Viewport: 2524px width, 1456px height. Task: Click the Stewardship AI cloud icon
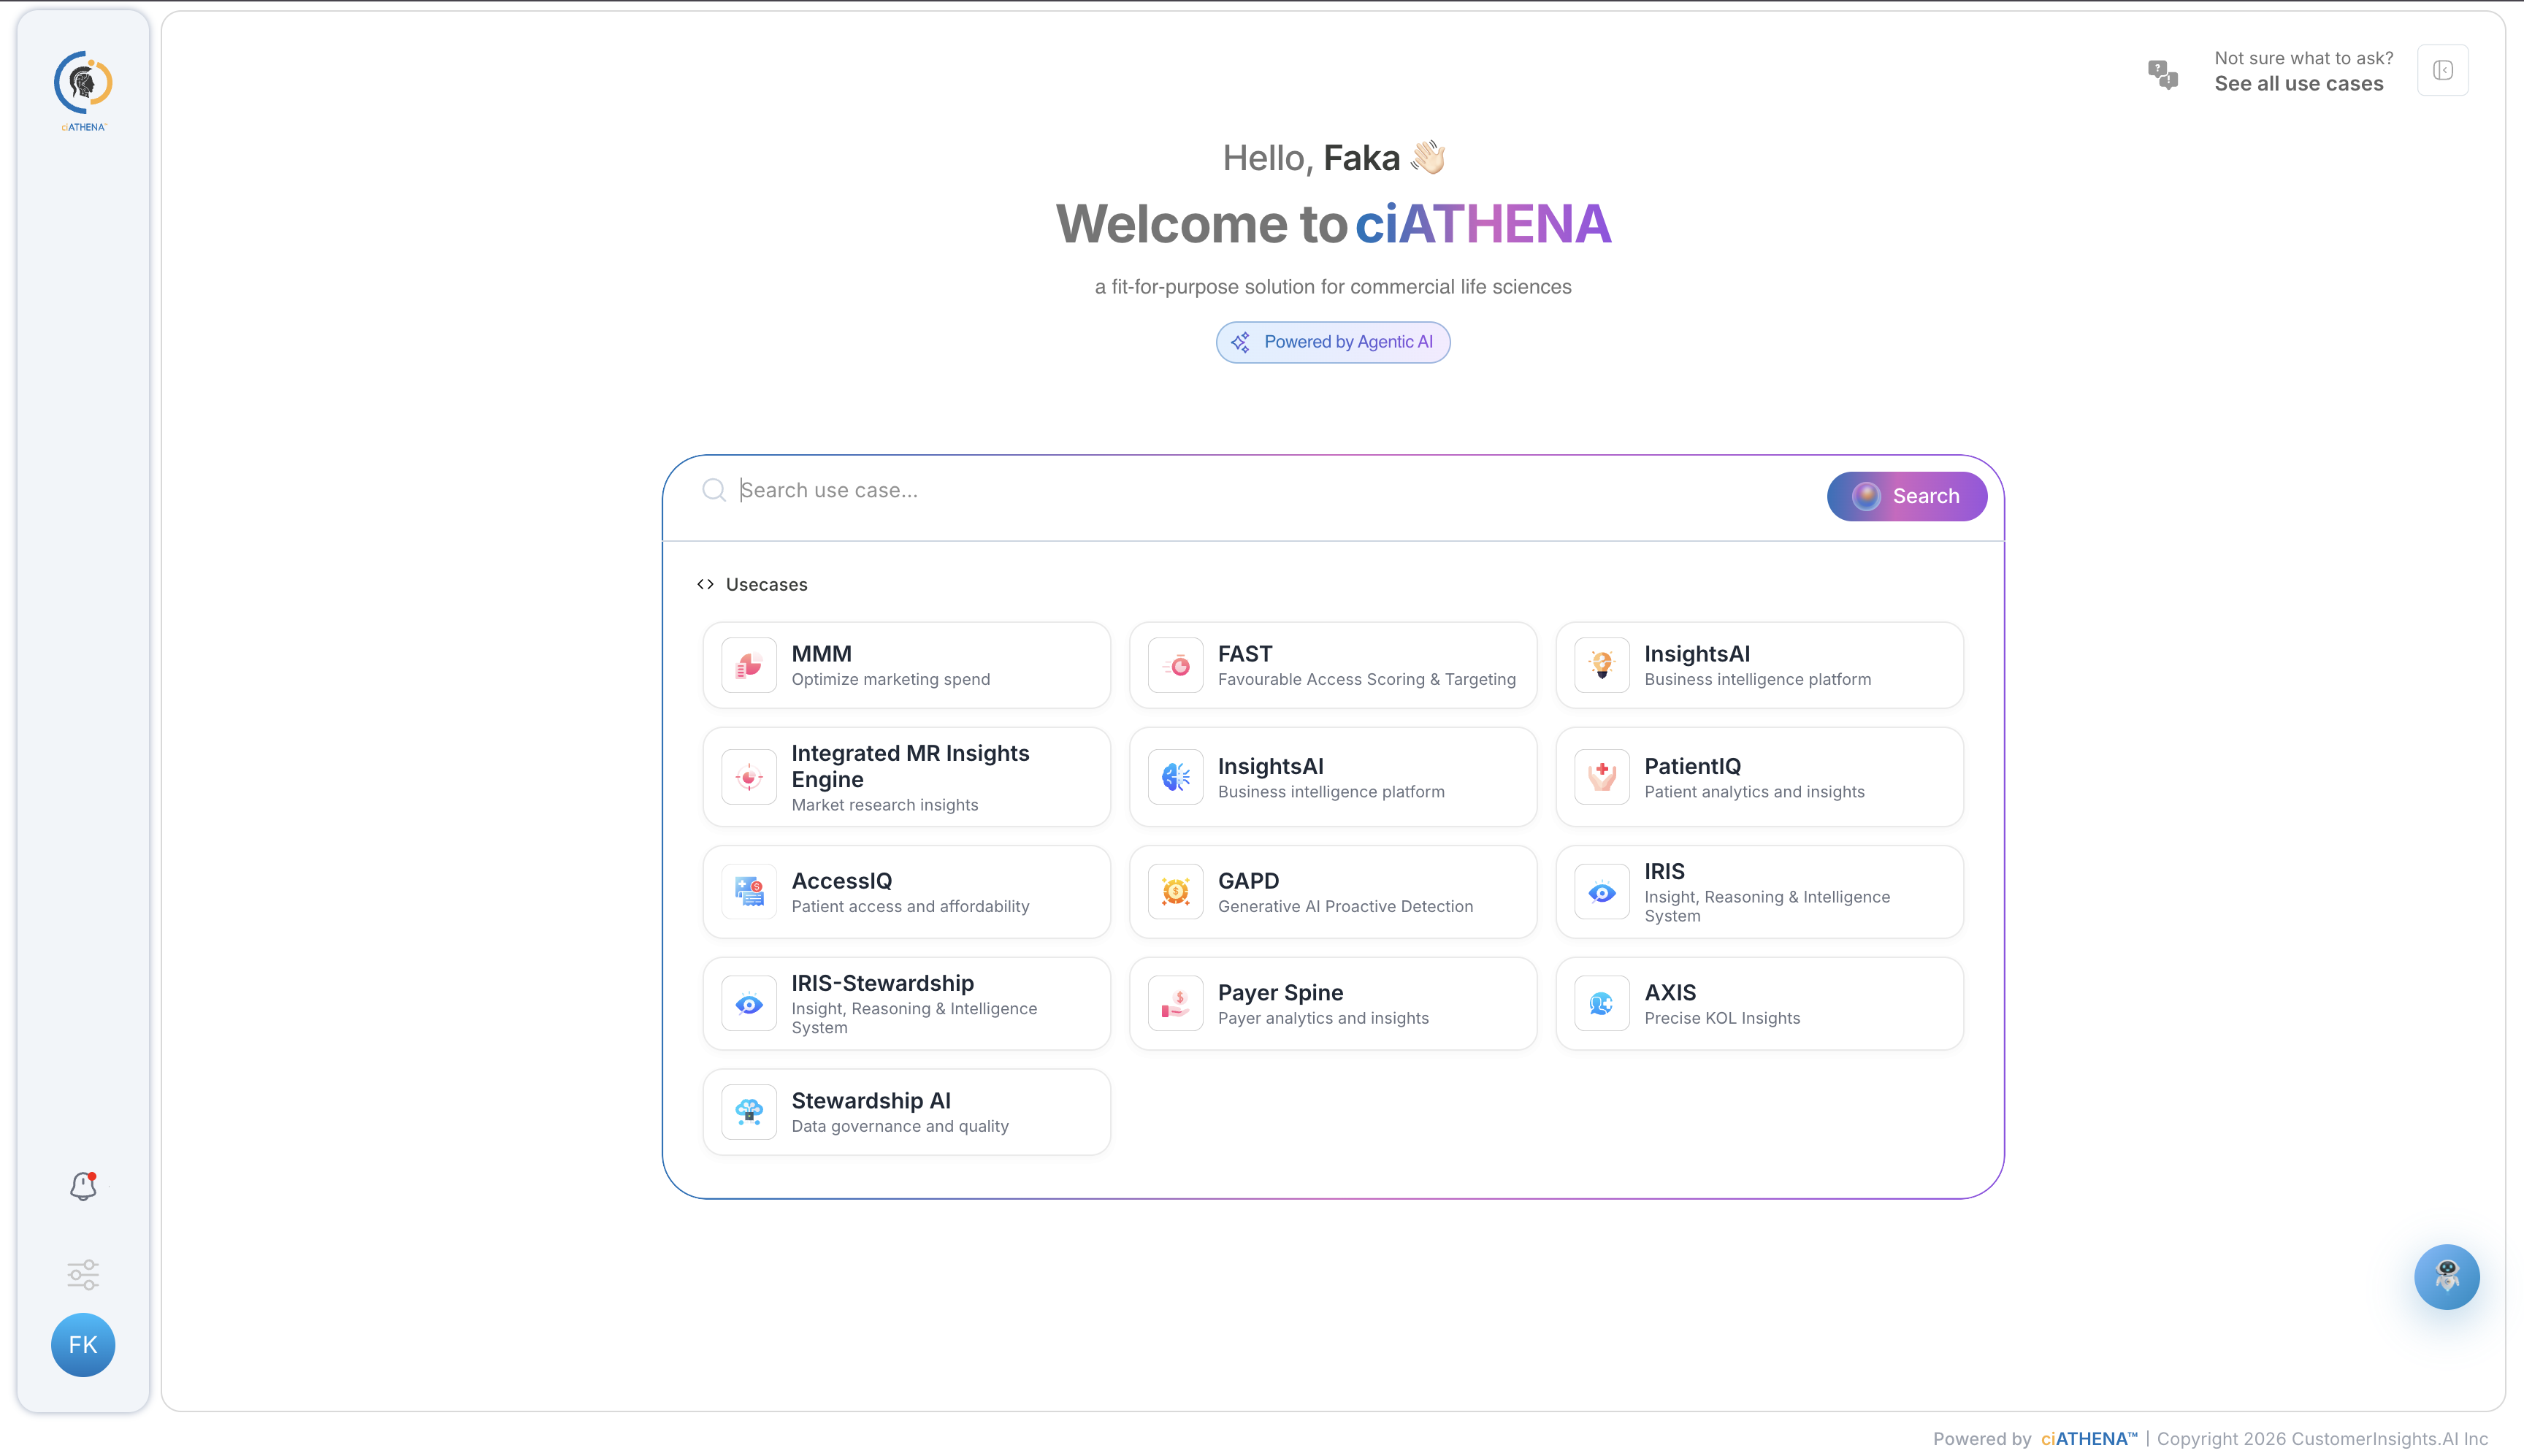click(749, 1112)
